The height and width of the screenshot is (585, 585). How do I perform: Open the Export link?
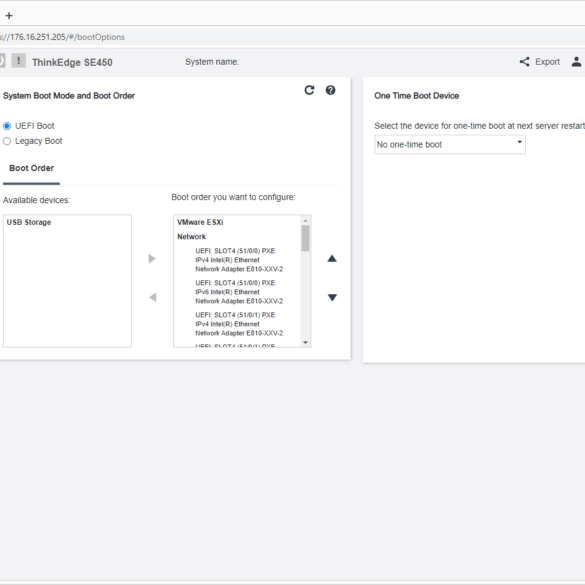(x=547, y=62)
